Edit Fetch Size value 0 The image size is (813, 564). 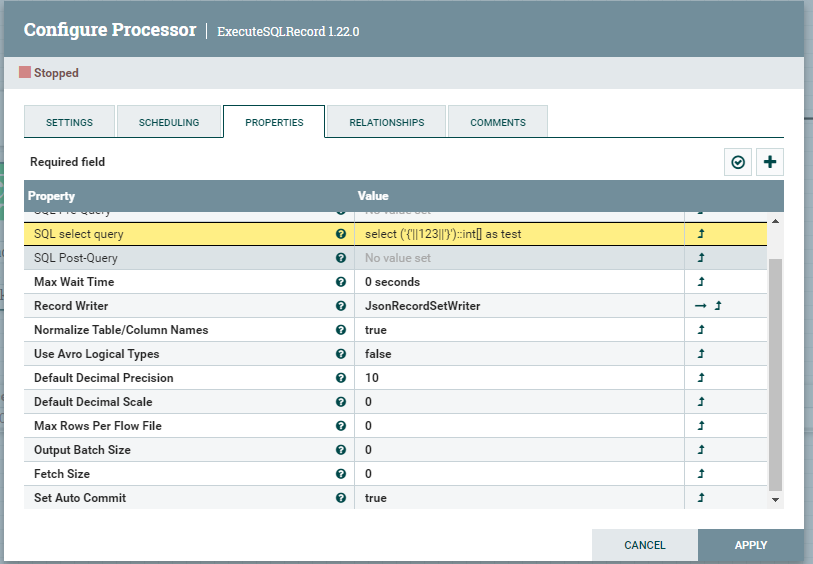[520, 473]
